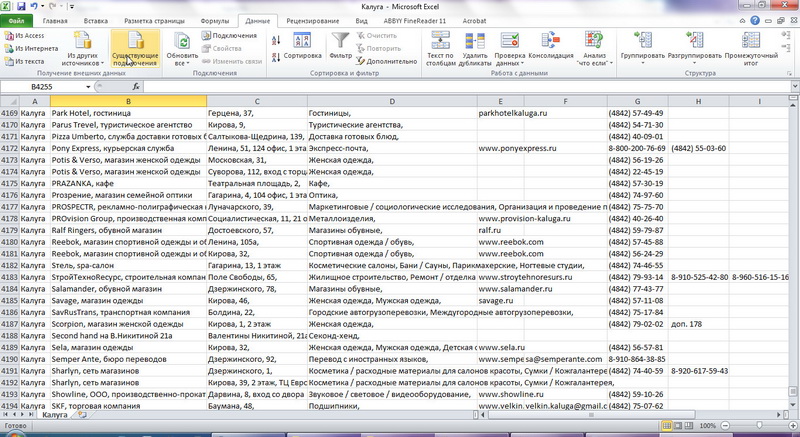This screenshot has height=437, width=800.
Task: Customize Quick Access Toolbar dropdown
Action: click(71, 7)
